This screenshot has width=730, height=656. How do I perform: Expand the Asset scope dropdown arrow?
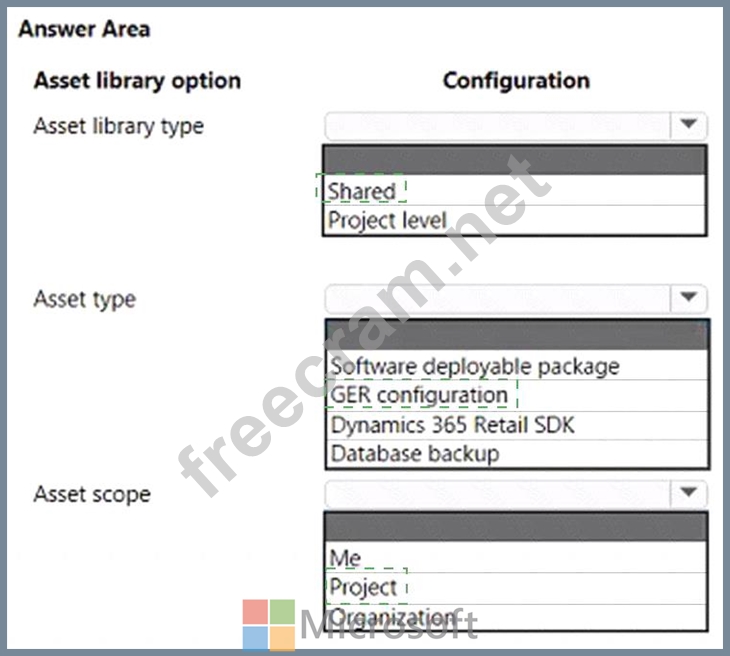coord(688,493)
